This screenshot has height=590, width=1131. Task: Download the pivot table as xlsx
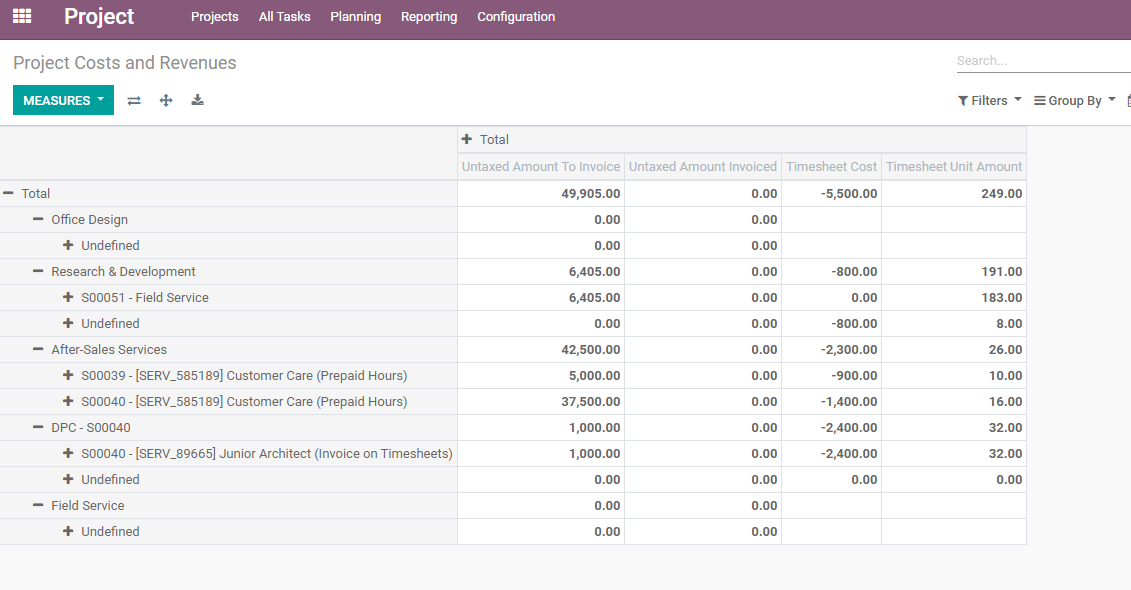tap(198, 100)
